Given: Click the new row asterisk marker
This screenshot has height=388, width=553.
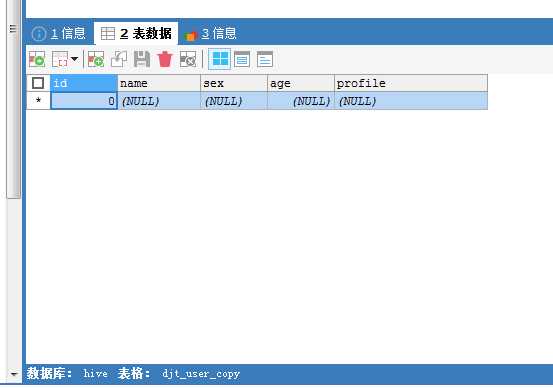Looking at the screenshot, I should point(38,101).
